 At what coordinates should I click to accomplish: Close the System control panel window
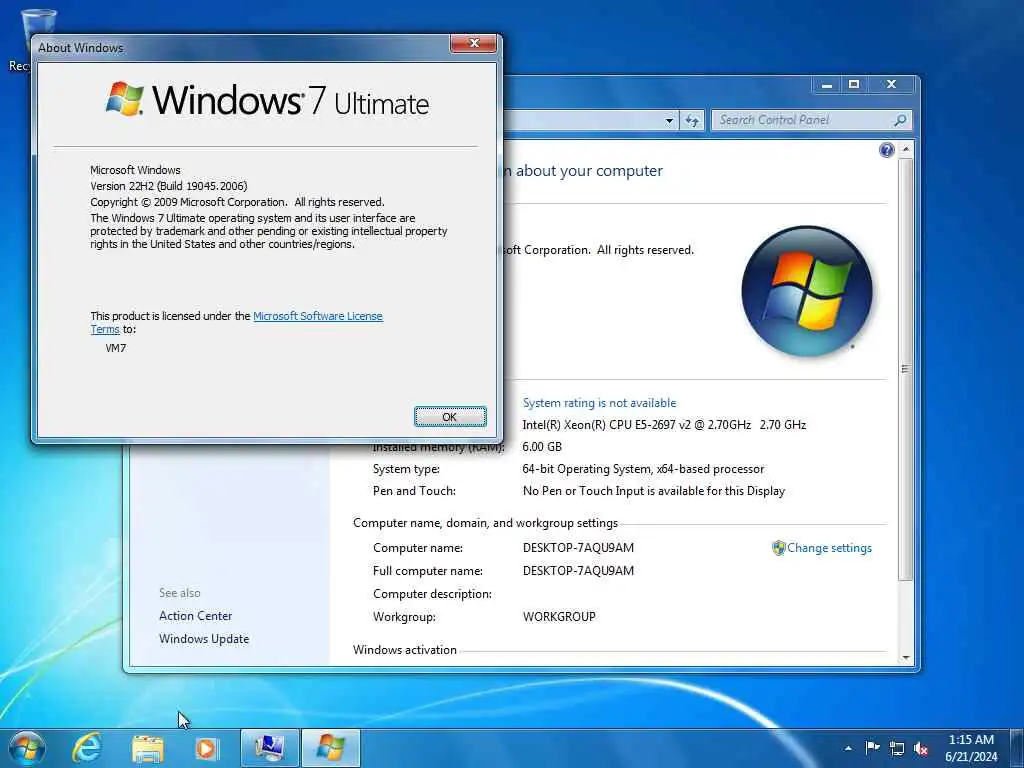(x=891, y=84)
